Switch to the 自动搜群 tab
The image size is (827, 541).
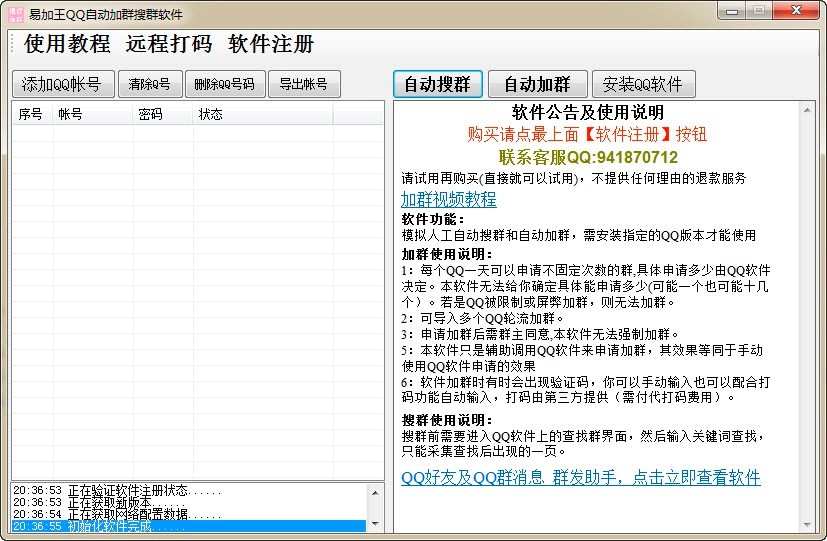(437, 84)
